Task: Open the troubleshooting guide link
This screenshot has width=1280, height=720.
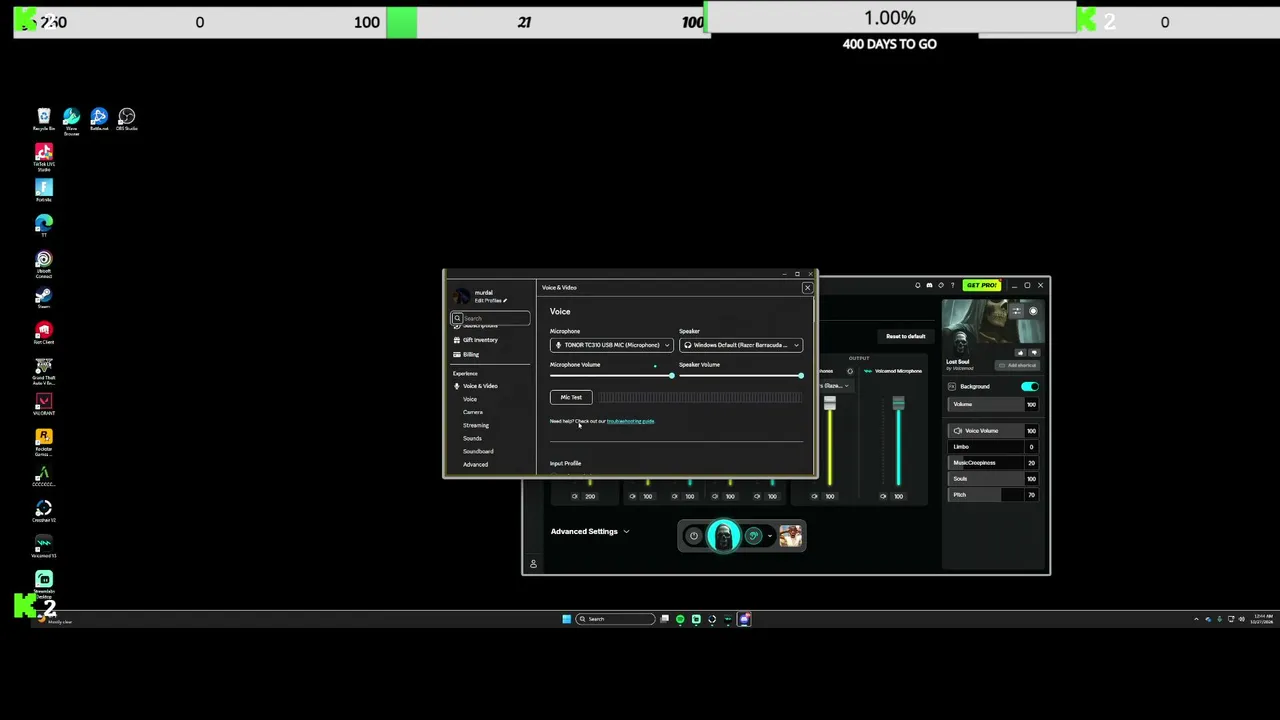Action: click(630, 421)
